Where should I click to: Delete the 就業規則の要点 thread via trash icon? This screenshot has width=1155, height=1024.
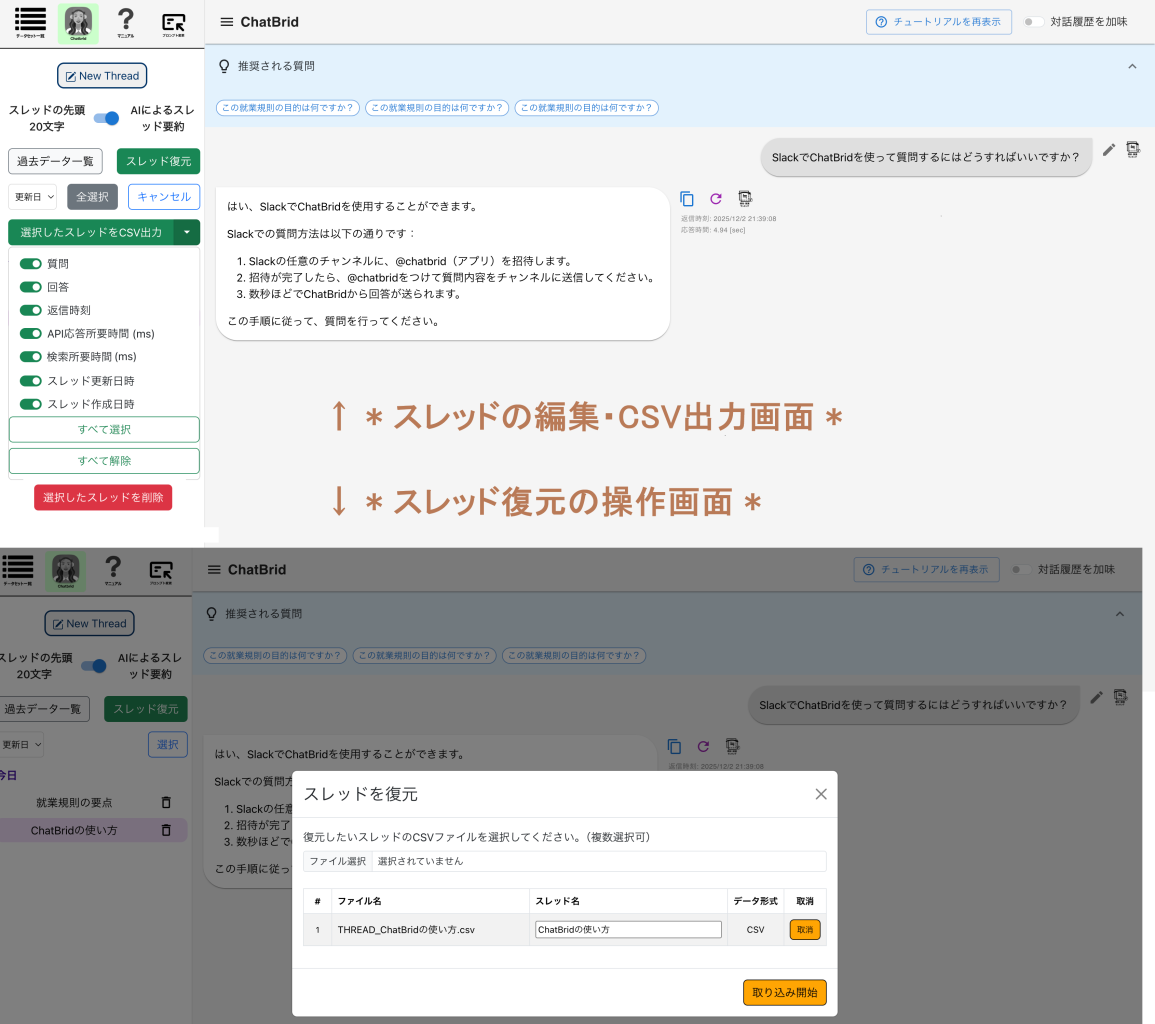pyautogui.click(x=166, y=802)
